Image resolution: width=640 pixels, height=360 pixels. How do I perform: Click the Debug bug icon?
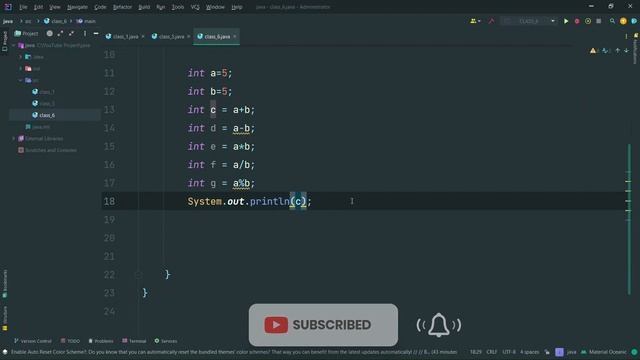click(577, 21)
